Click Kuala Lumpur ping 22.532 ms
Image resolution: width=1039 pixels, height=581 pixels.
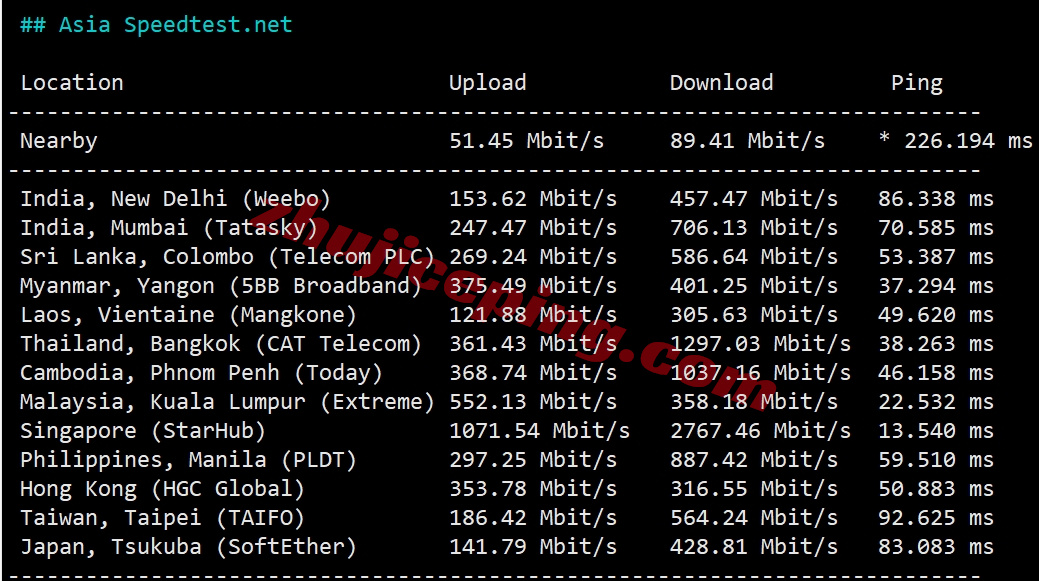pos(936,402)
